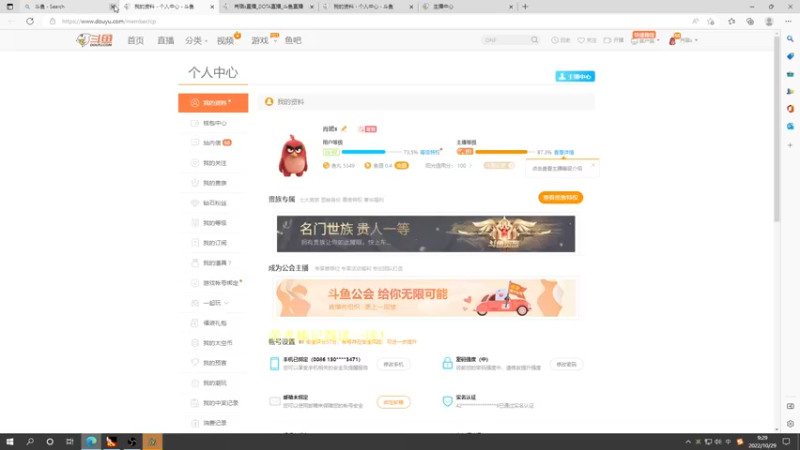The height and width of the screenshot is (450, 800).
Task: Open the 客户端 client dropdown in header
Action: pos(645,40)
